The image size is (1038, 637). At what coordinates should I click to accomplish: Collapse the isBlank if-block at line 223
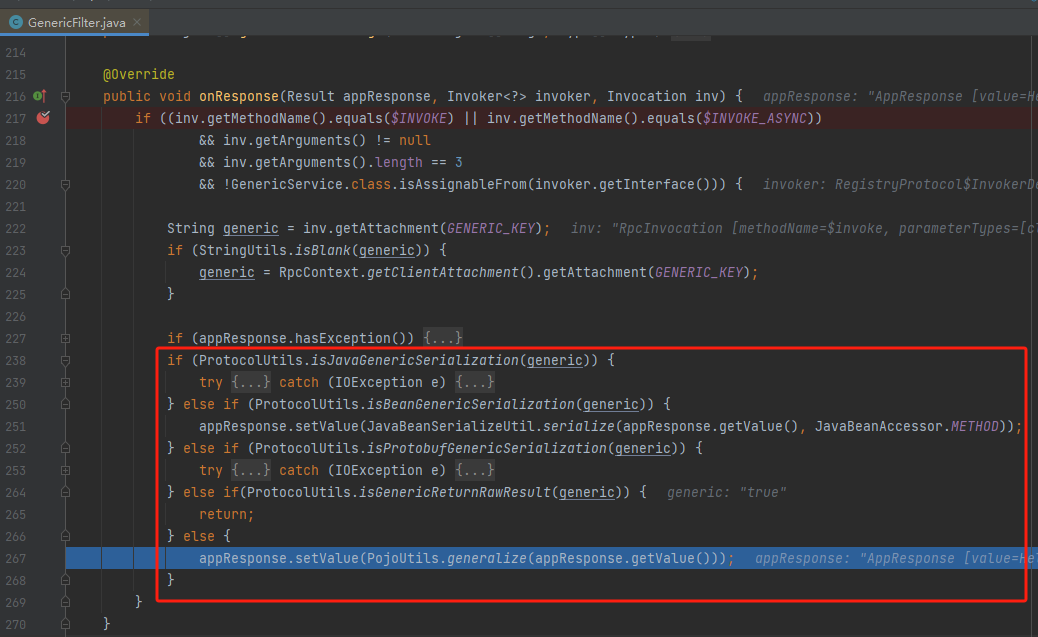[x=66, y=250]
